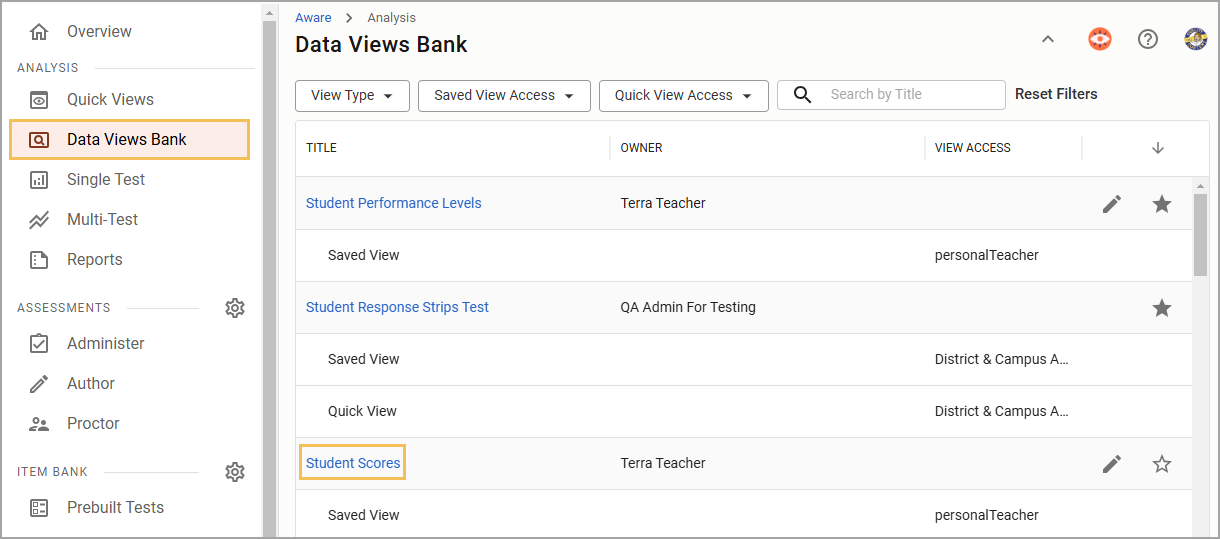Sort by the VIEW ACCESS column header
The height and width of the screenshot is (539, 1220).
(x=972, y=148)
